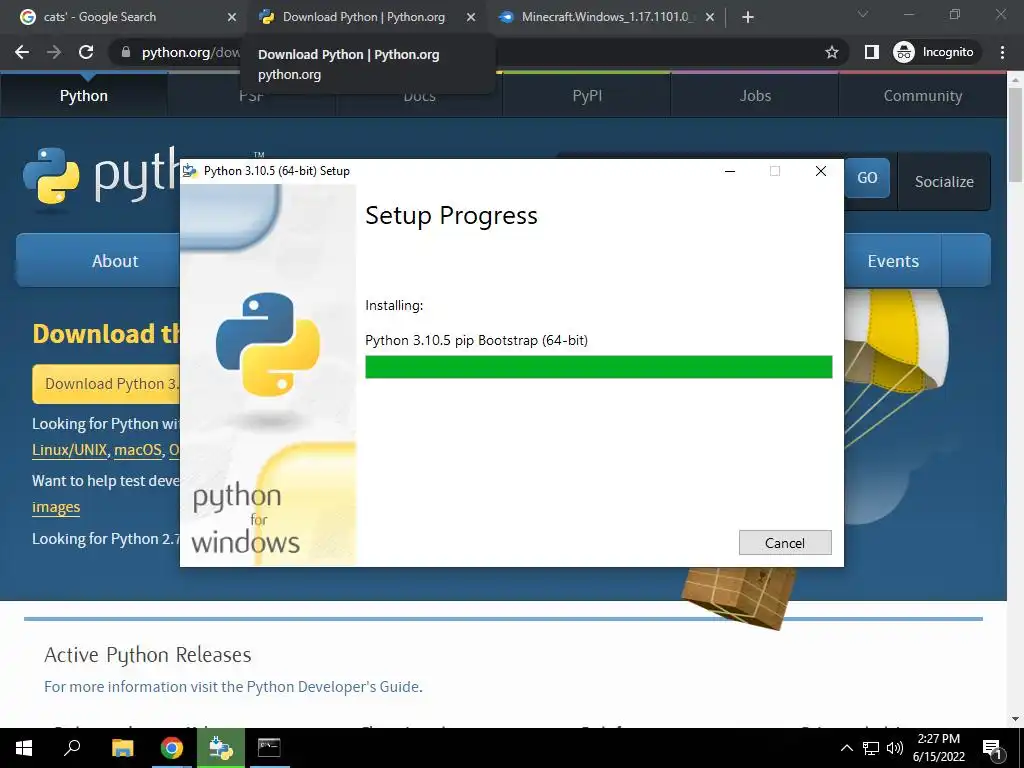Viewport: 1024px width, 768px height.
Task: Open the Socialize menu
Action: pyautogui.click(x=944, y=182)
